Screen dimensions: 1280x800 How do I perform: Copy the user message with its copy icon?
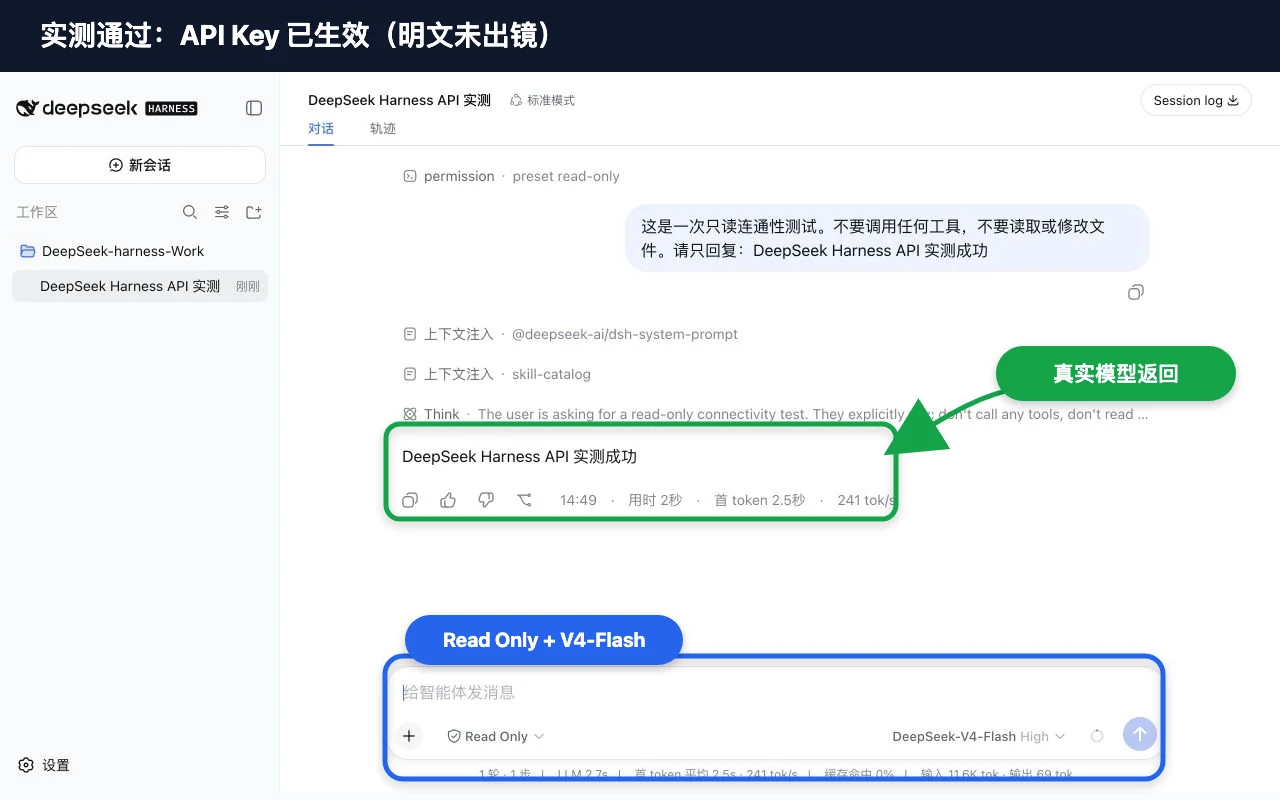[1135, 292]
